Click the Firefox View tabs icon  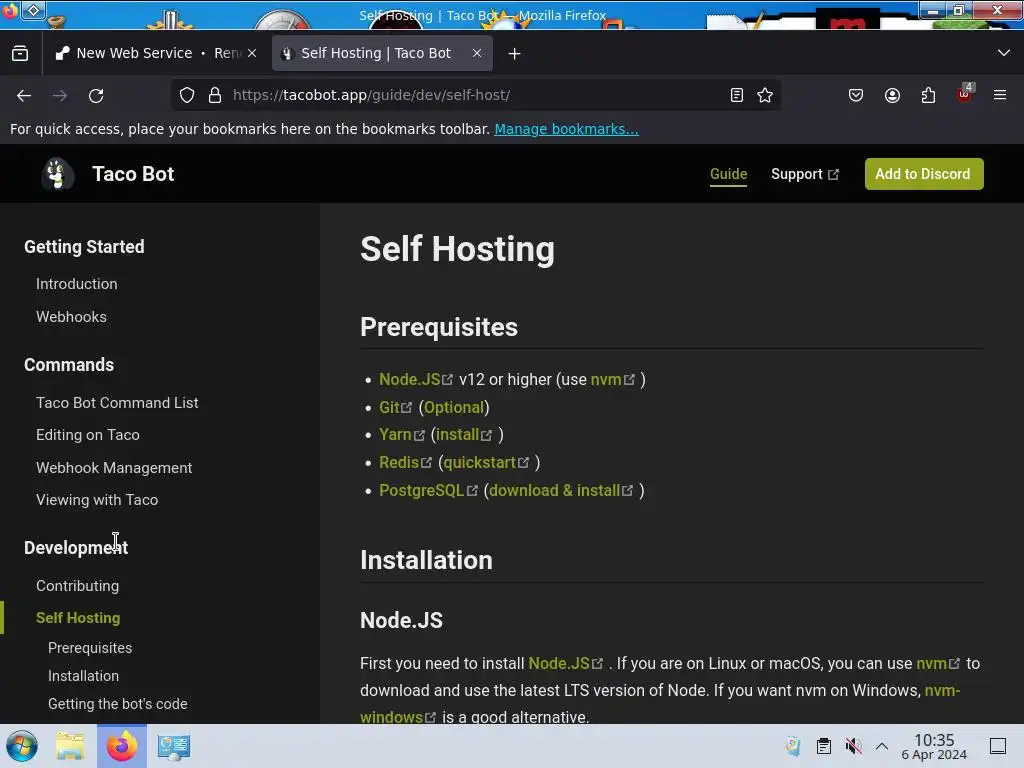[x=20, y=54]
